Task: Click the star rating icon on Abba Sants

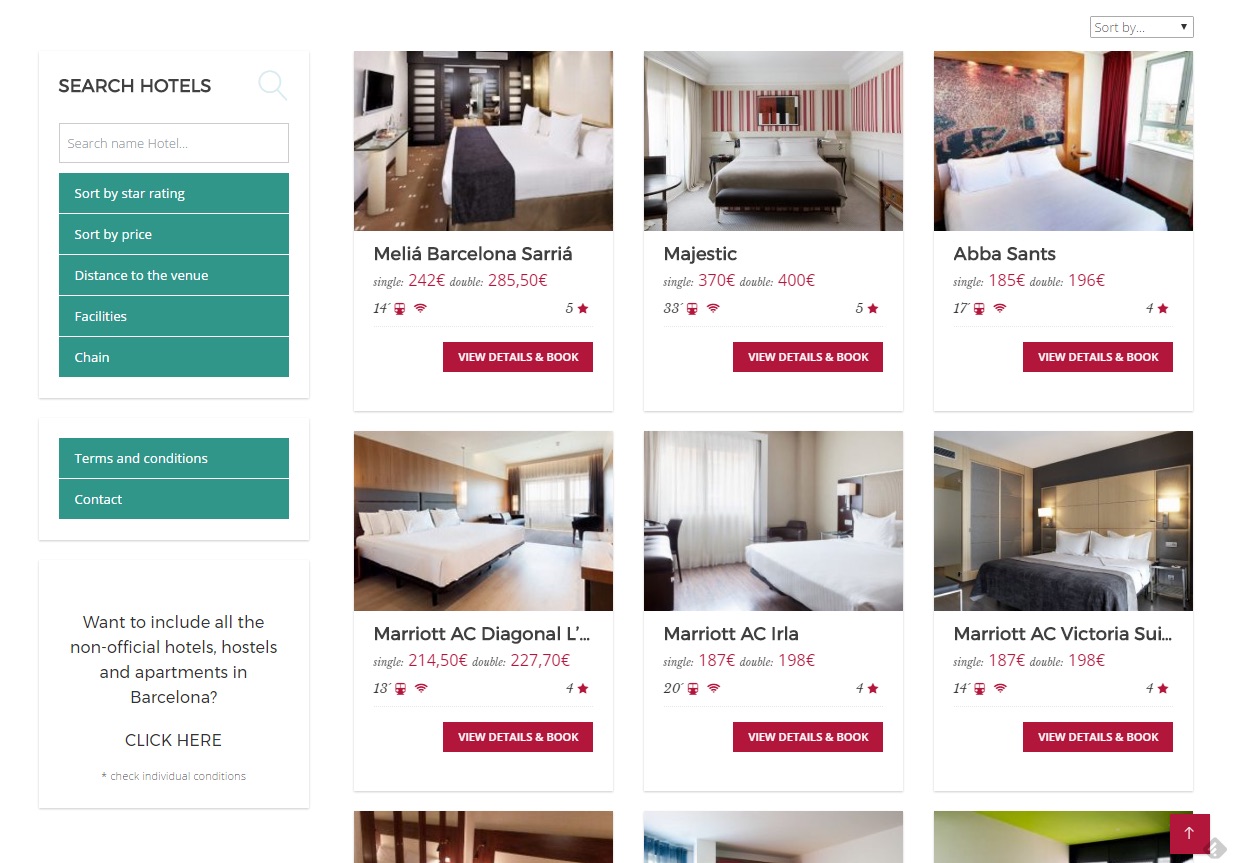Action: click(x=1163, y=308)
